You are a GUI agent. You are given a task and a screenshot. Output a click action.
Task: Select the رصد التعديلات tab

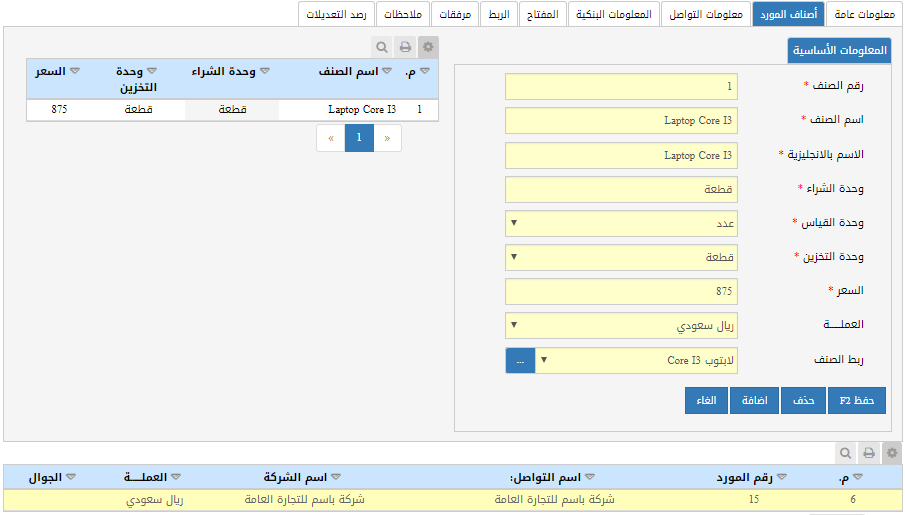click(x=336, y=14)
